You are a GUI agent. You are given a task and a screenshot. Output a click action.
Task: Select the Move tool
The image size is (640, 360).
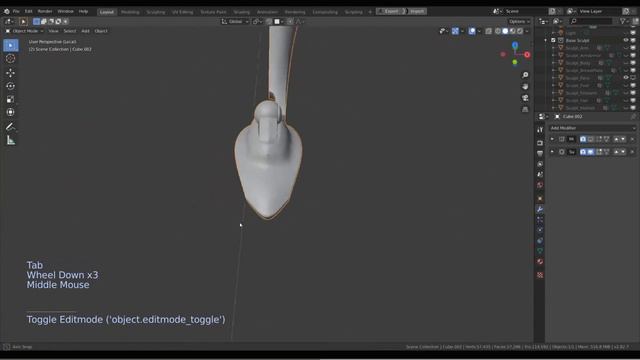pyautogui.click(x=11, y=73)
